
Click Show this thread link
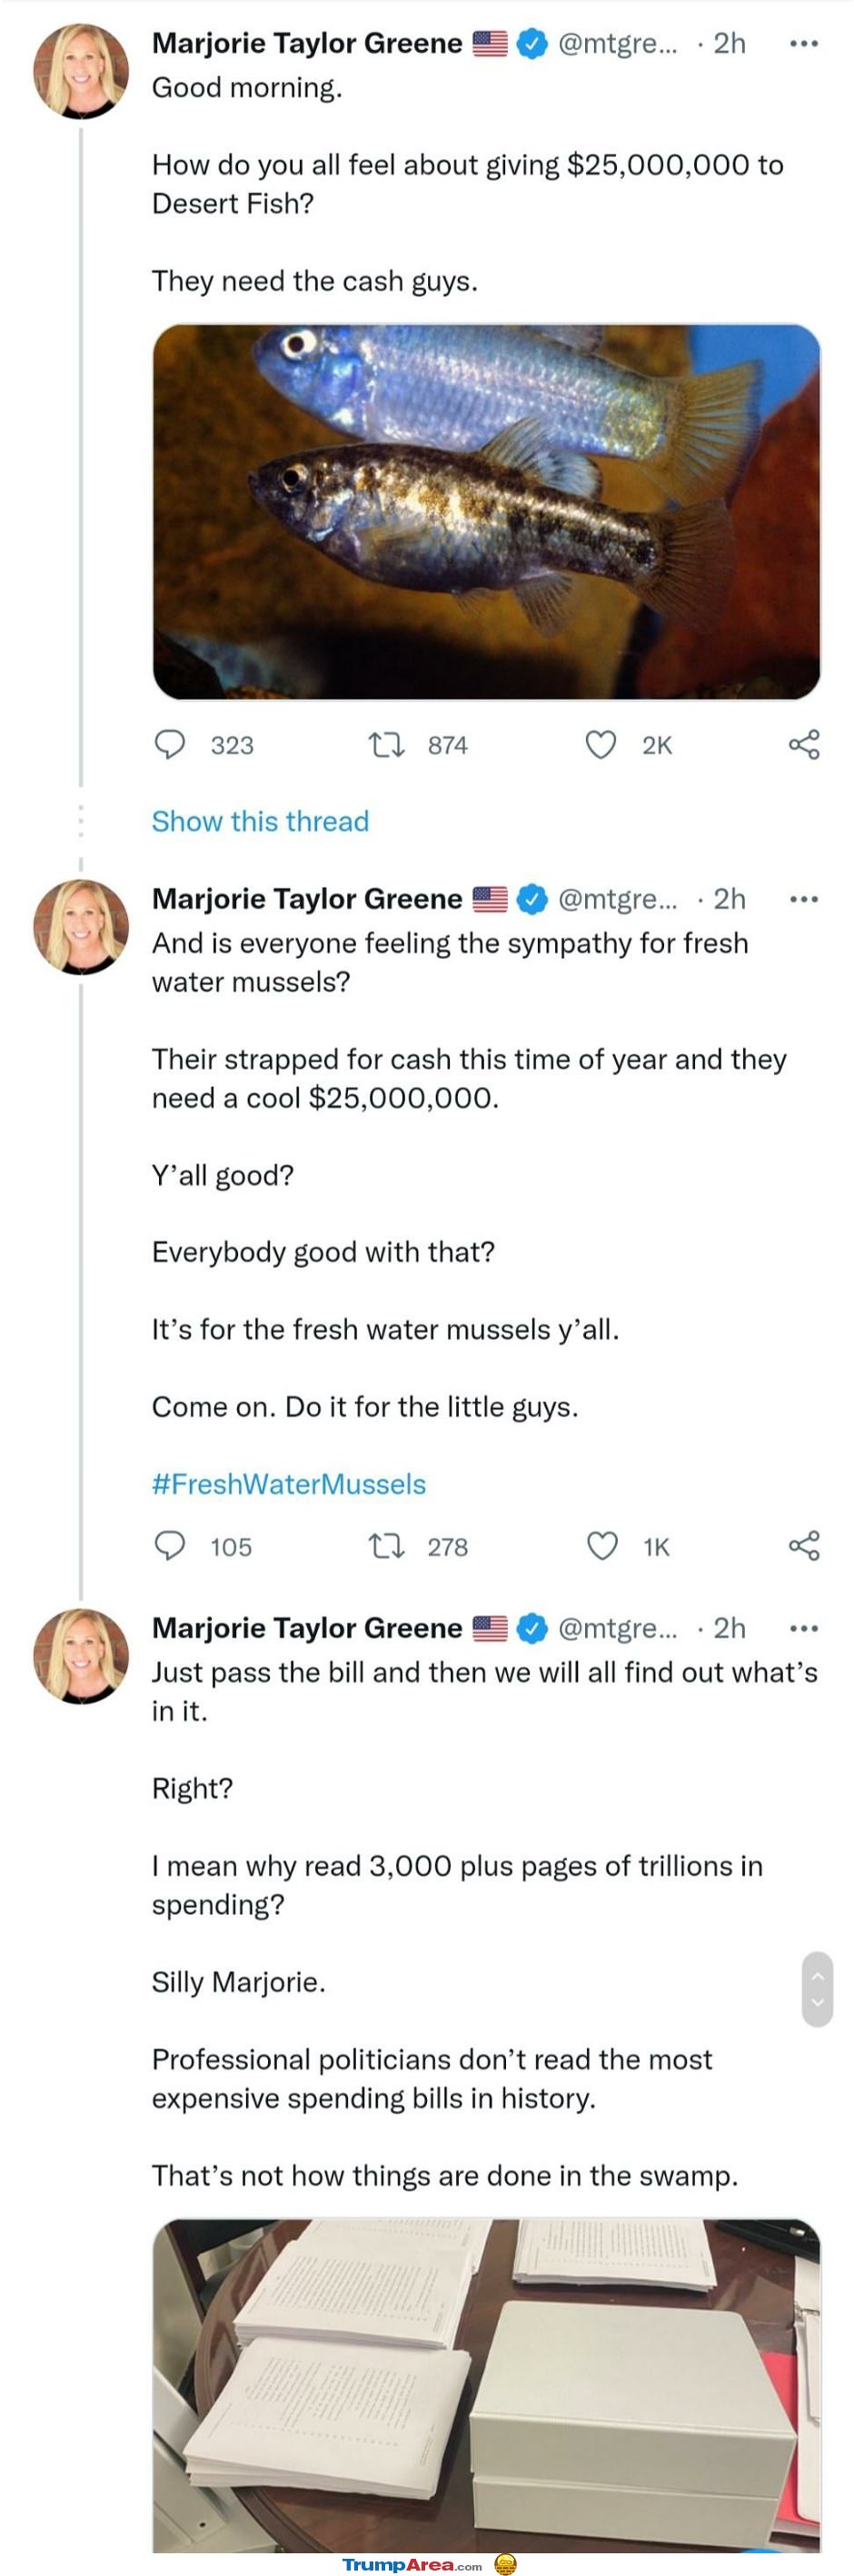pos(260,821)
